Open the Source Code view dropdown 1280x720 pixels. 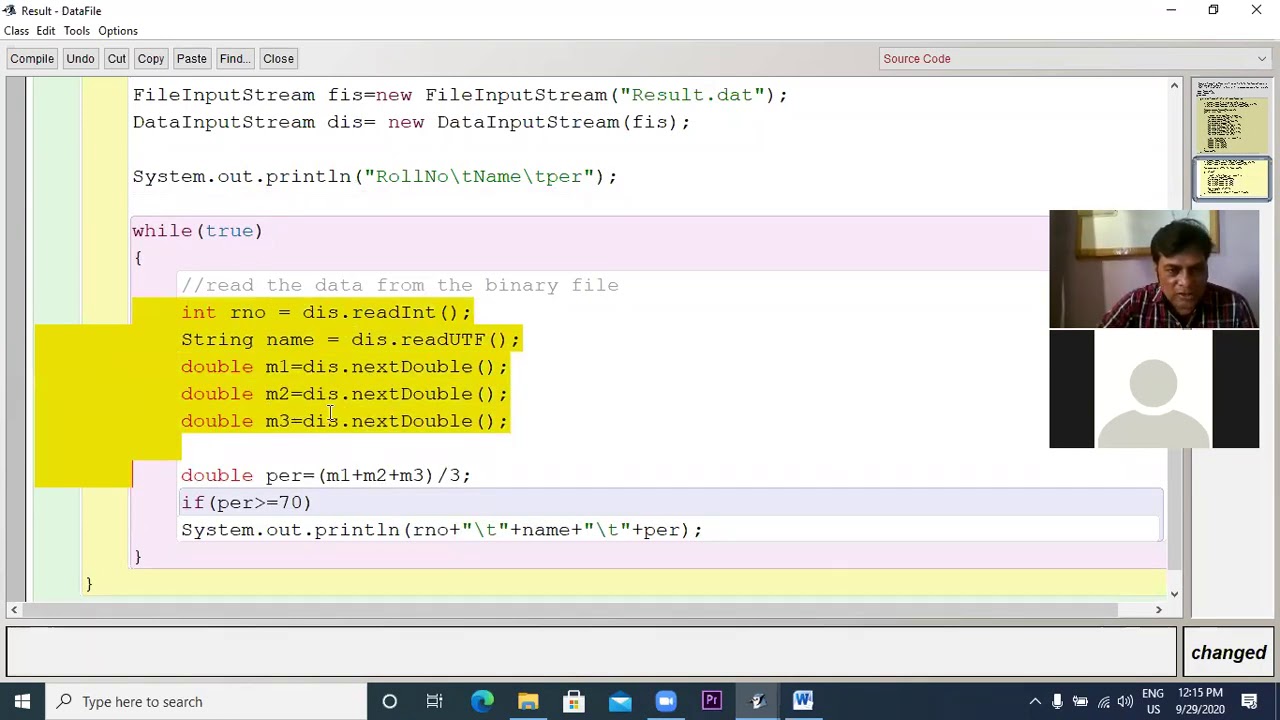click(x=1075, y=59)
